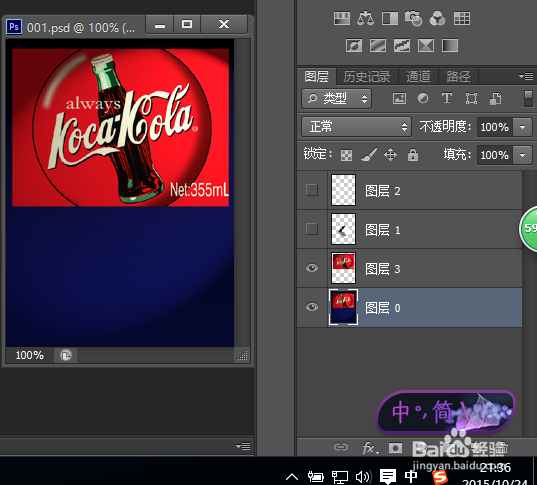The image size is (537, 485).
Task: Open the 不透明度 opacity slider arrow
Action: click(x=522, y=127)
